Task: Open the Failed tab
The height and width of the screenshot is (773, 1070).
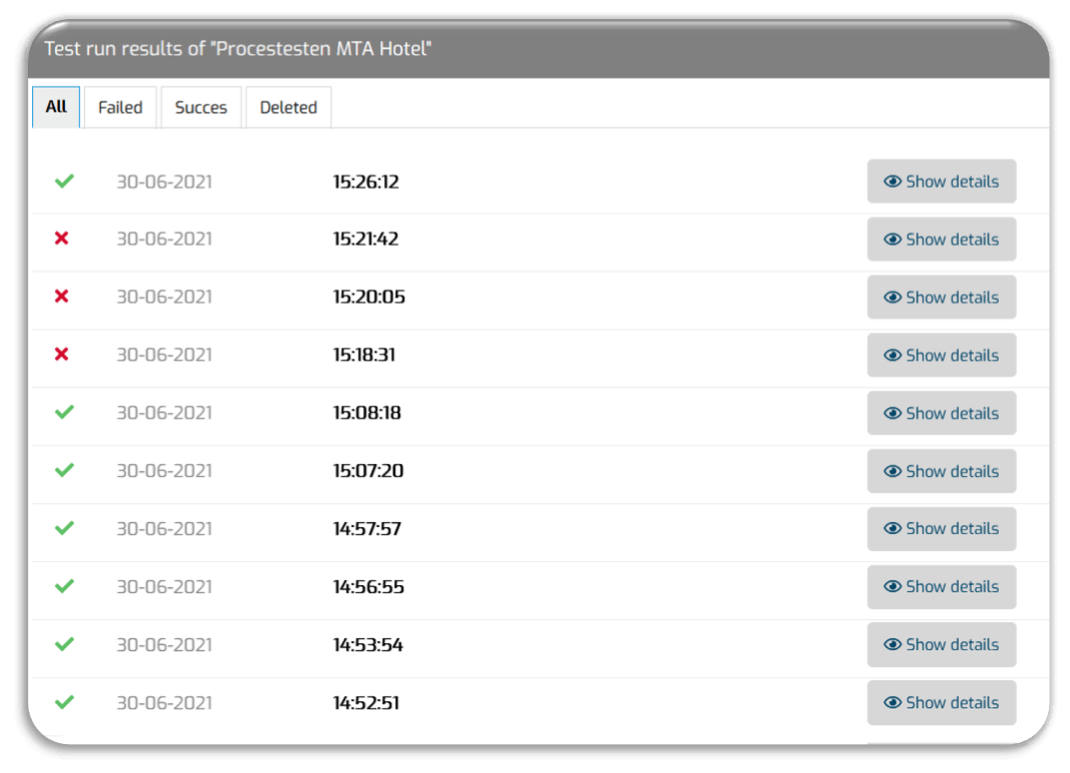Action: [120, 107]
